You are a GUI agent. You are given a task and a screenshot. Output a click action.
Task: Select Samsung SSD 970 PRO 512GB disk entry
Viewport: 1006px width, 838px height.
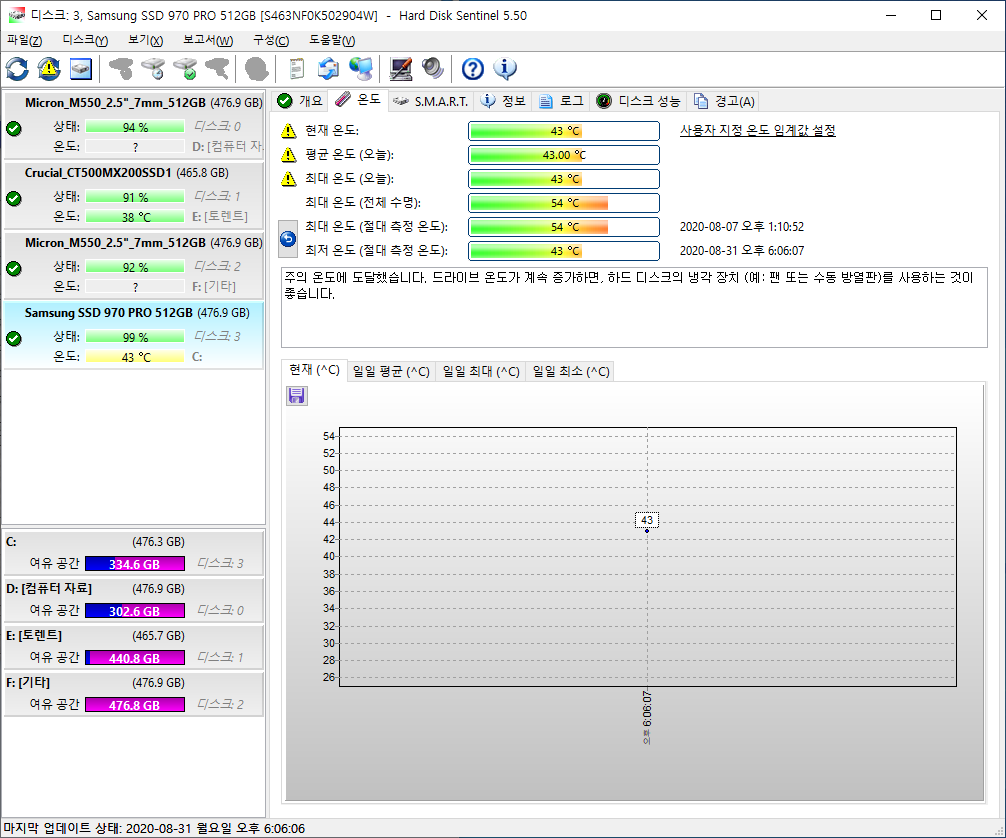[133, 335]
